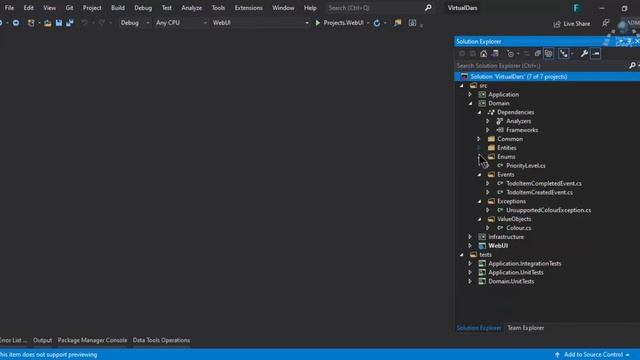Click Sync with Active Document icon
The image size is (640, 360).
pyautogui.click(x=527, y=53)
